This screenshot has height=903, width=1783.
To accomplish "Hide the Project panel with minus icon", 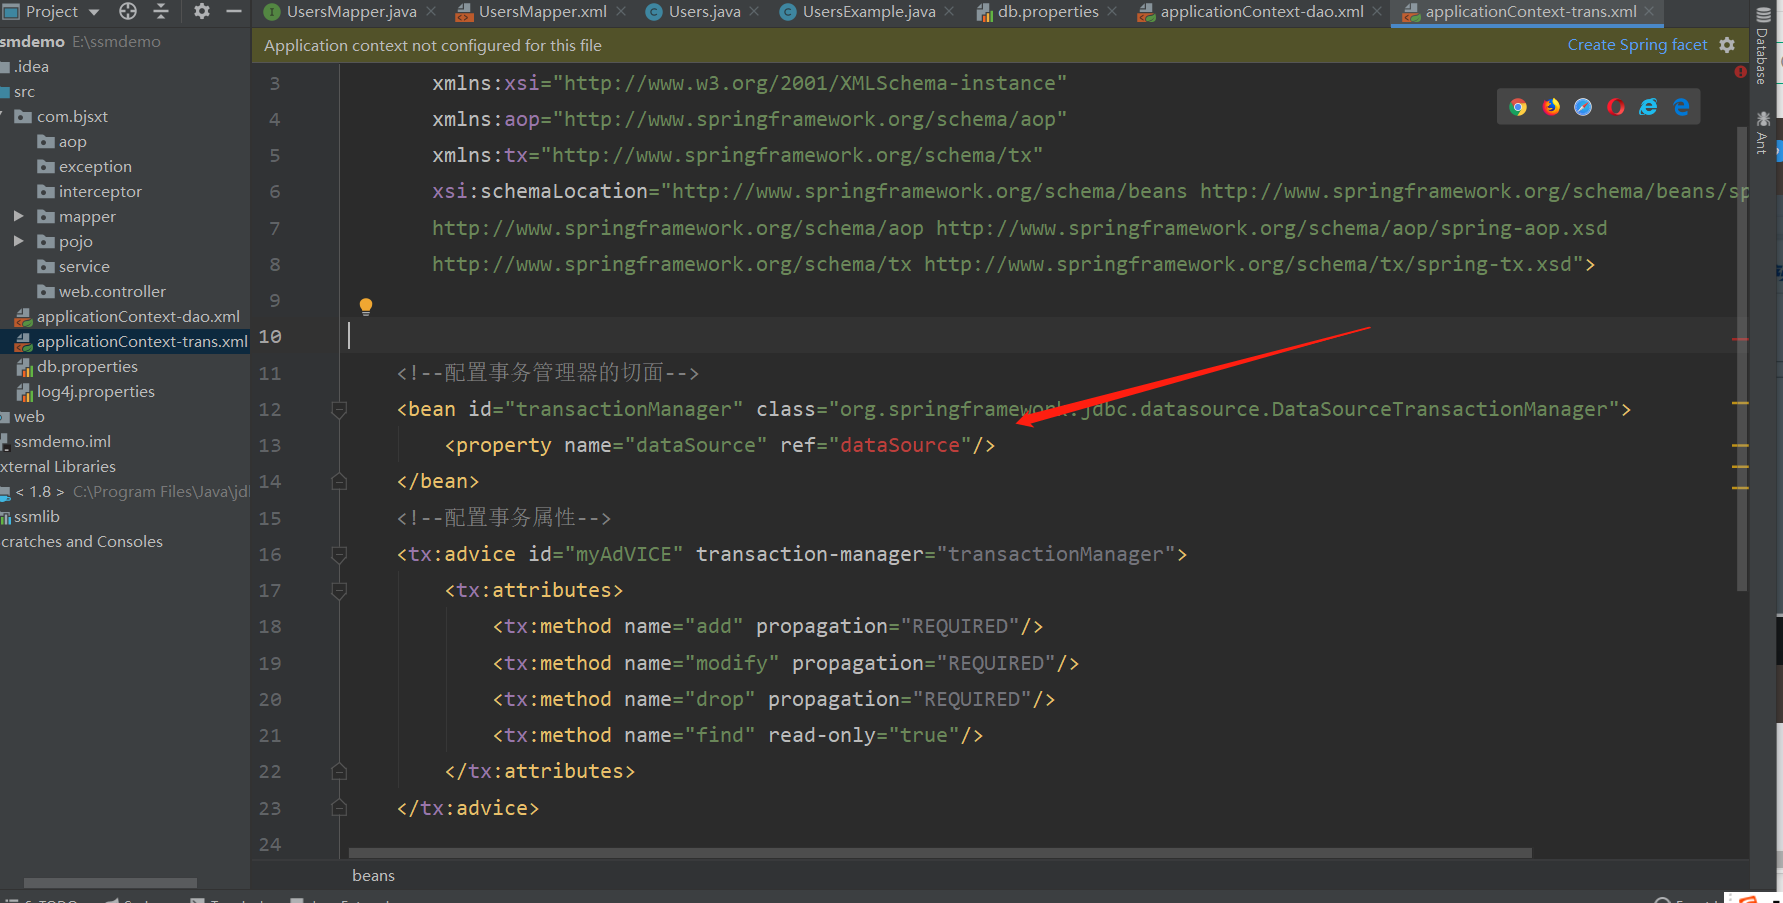I will click(234, 12).
